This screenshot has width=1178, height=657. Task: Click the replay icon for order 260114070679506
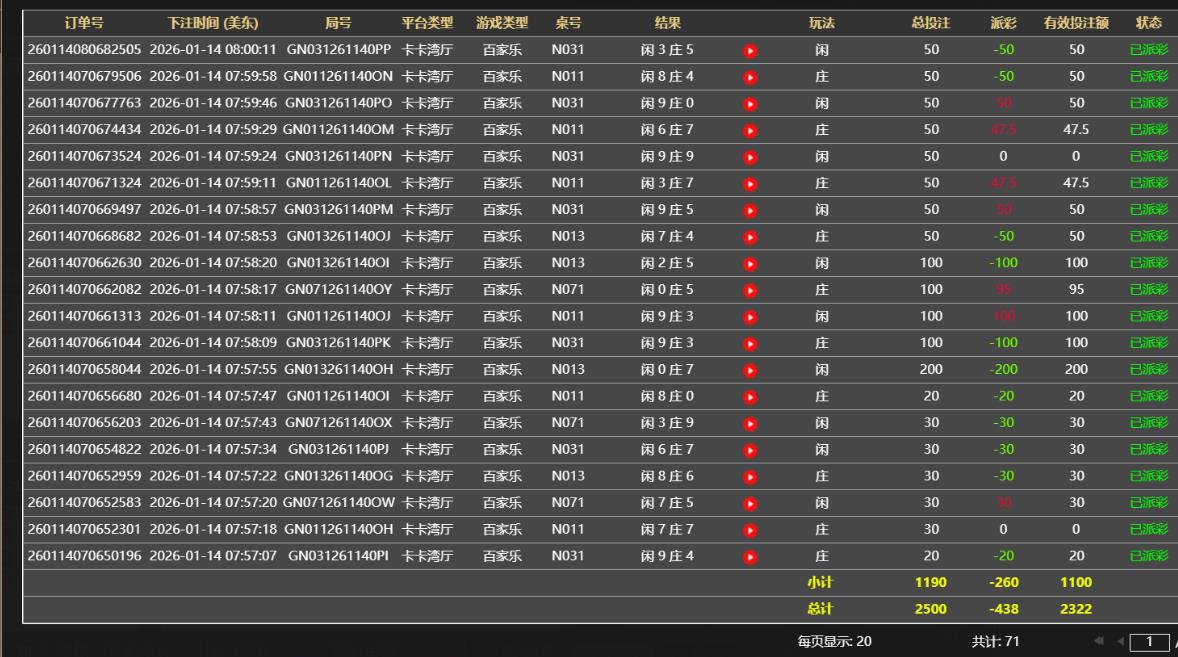point(750,77)
